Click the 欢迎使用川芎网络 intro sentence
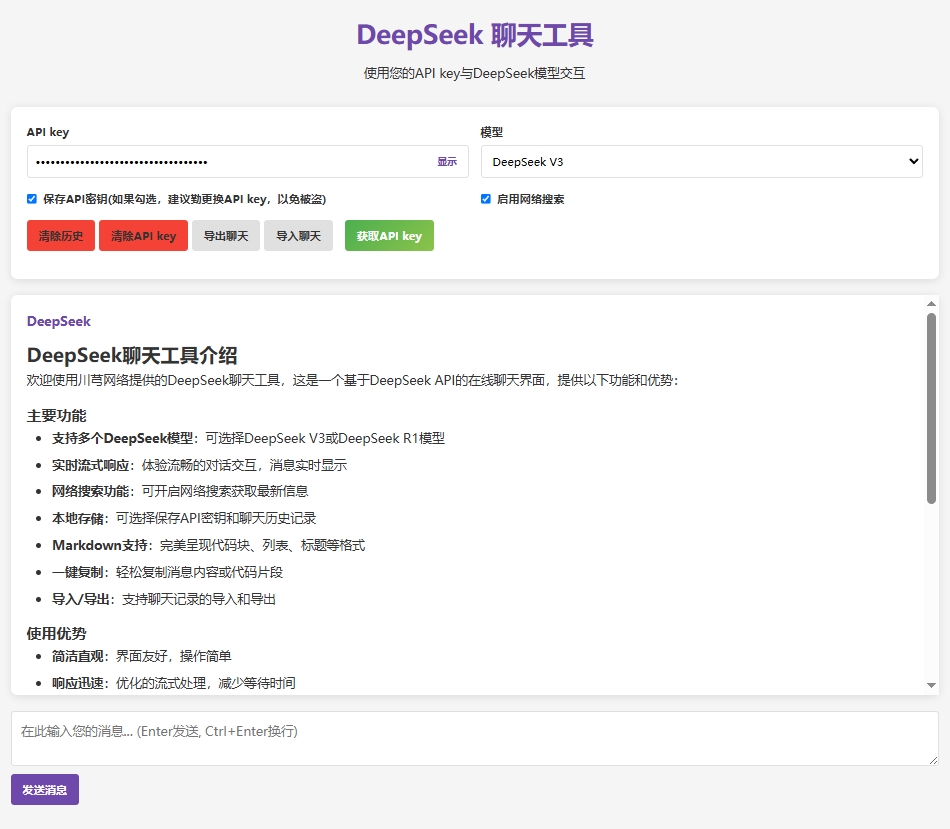 click(353, 380)
